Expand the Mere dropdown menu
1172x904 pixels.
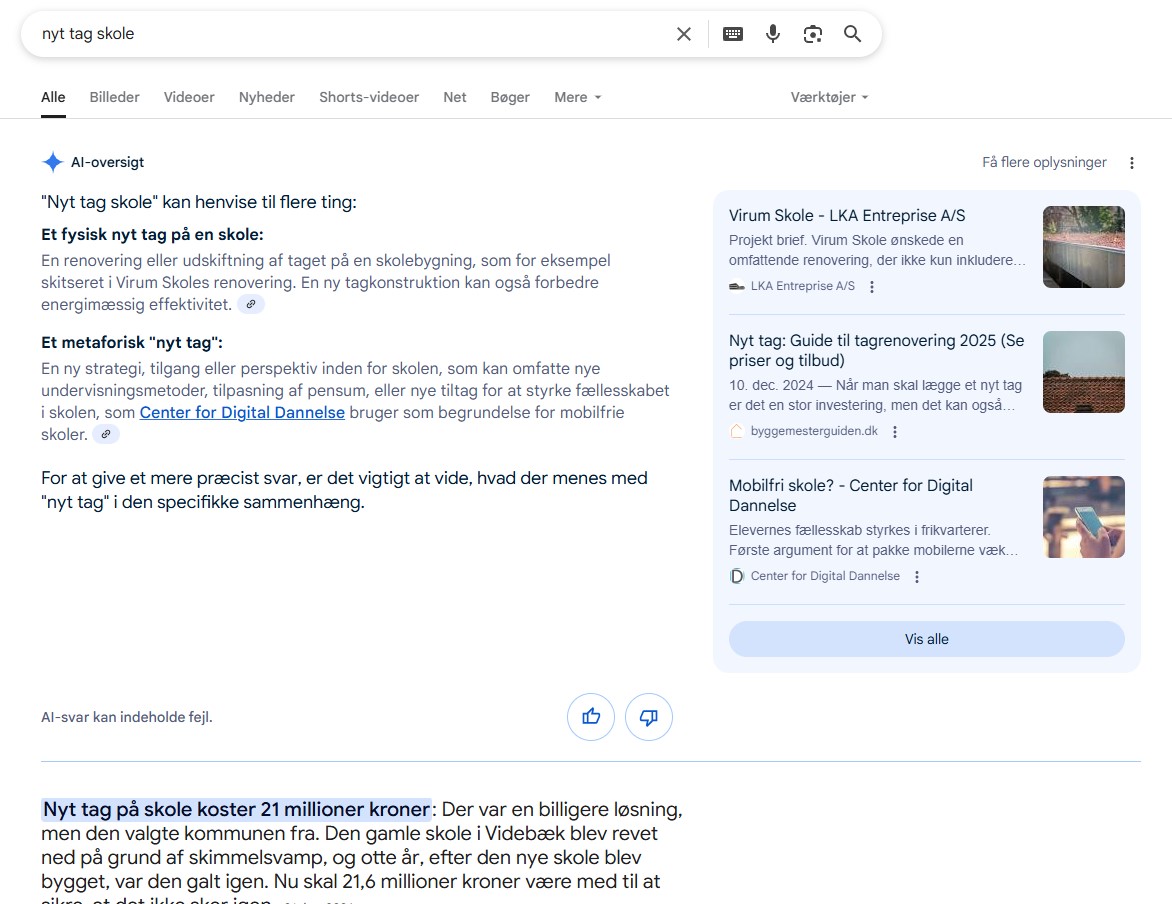coord(577,97)
